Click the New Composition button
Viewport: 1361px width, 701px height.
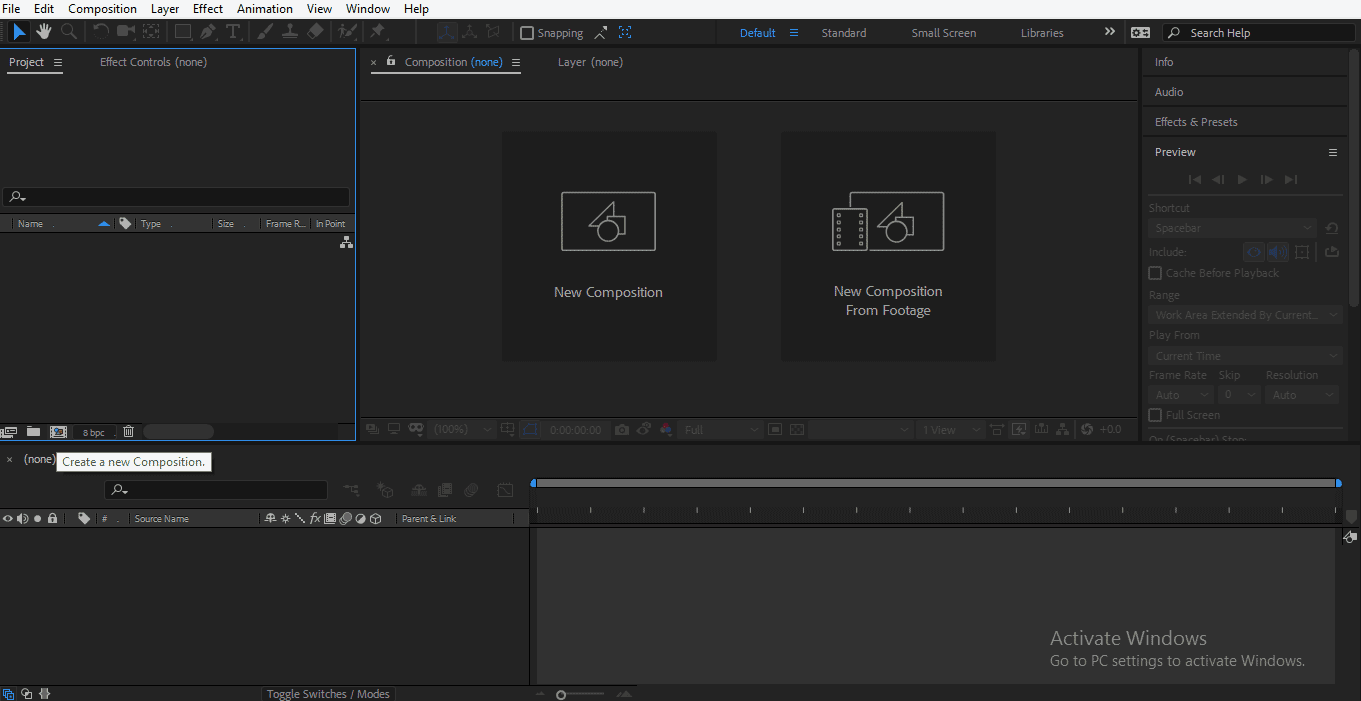(x=609, y=246)
